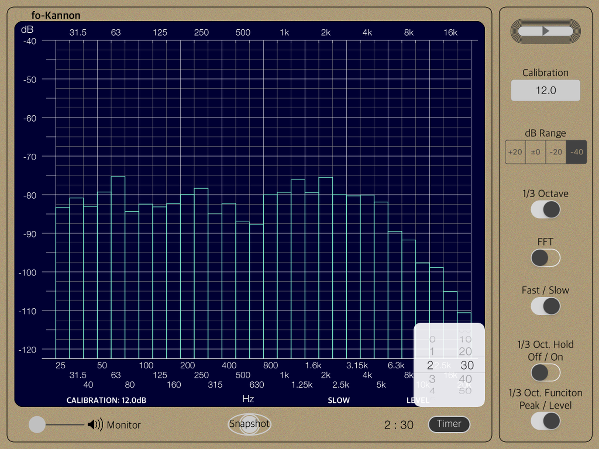Select 40 in the timer seconds picker

click(465, 379)
